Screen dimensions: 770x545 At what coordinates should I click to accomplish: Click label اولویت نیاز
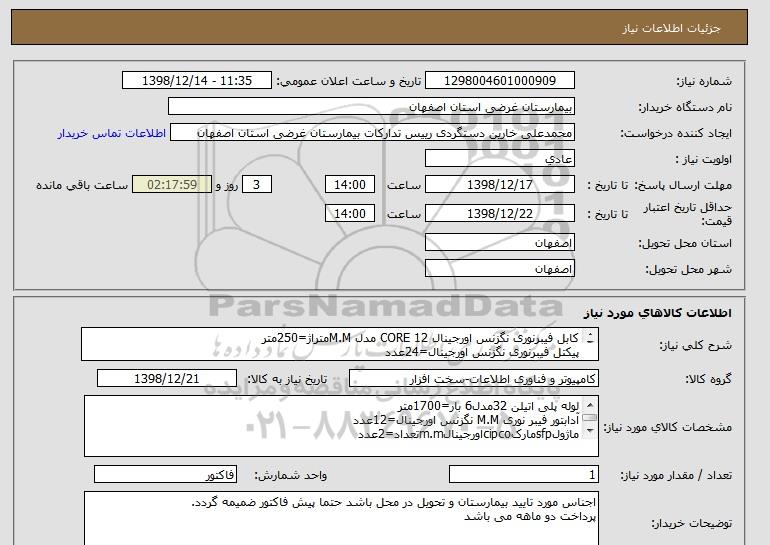coord(703,159)
